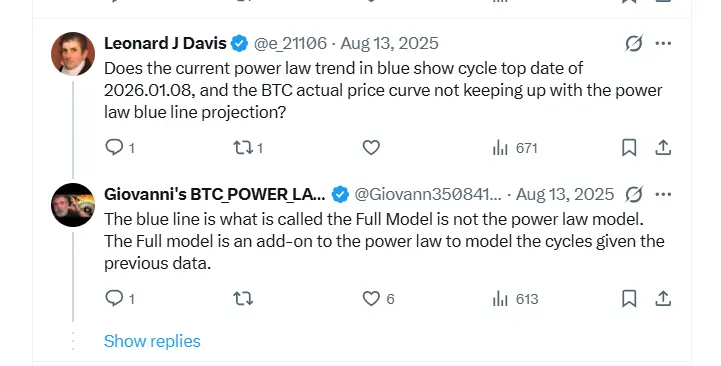Open Grok icon on Giovanni's tweet
Screen dimensions: 721x366
point(634,194)
